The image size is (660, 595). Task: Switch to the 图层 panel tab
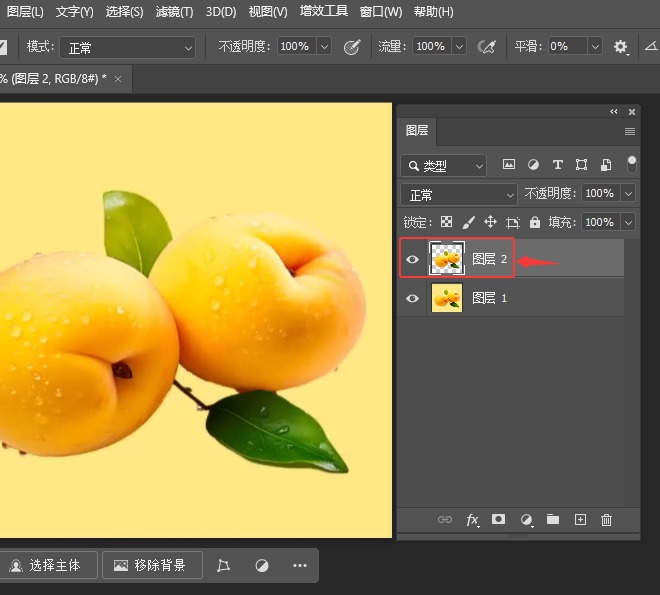tap(417, 131)
